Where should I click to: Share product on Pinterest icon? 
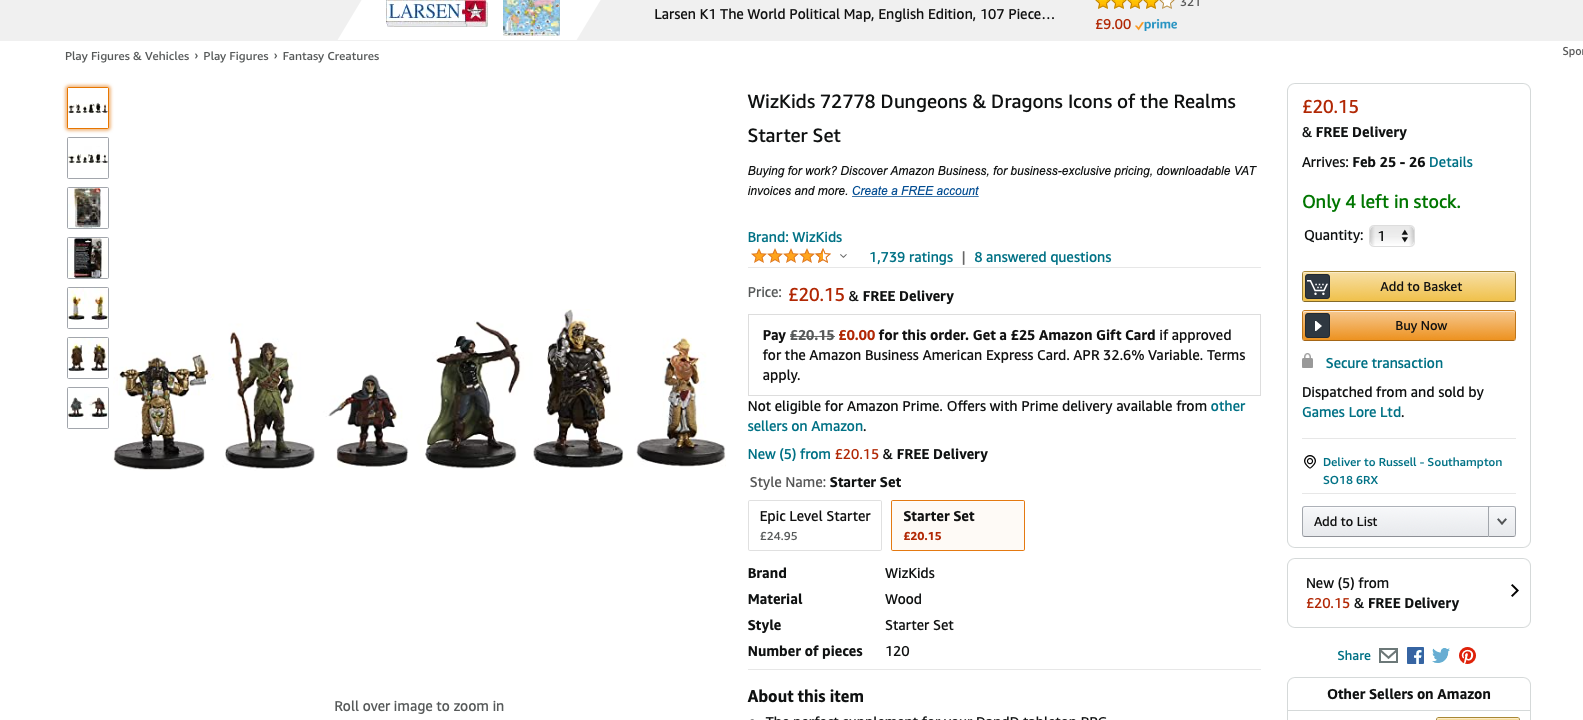[1467, 656]
